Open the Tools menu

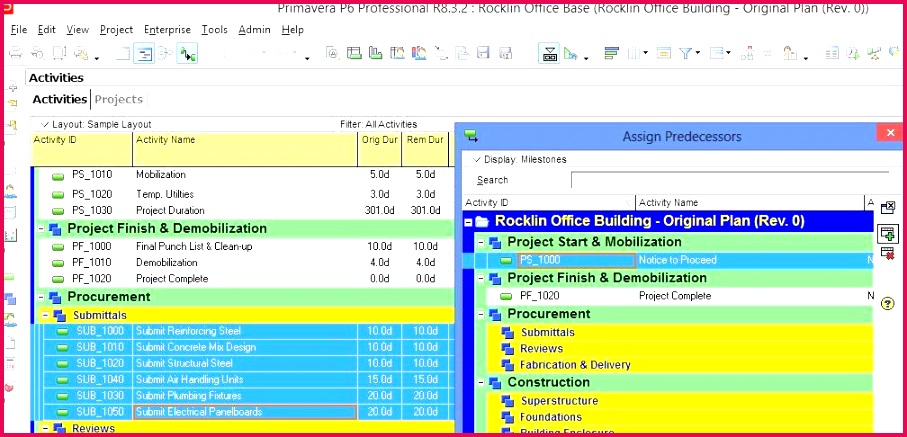(214, 30)
